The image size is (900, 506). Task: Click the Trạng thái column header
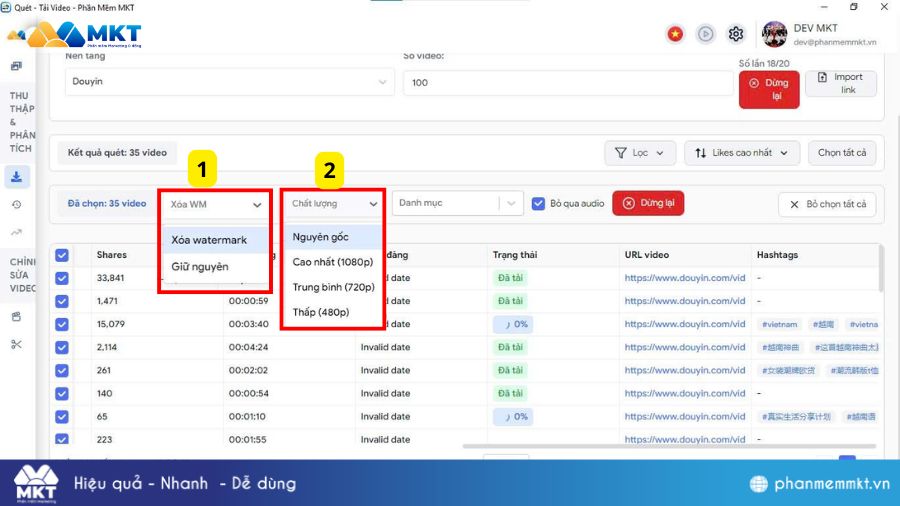pyautogui.click(x=515, y=255)
